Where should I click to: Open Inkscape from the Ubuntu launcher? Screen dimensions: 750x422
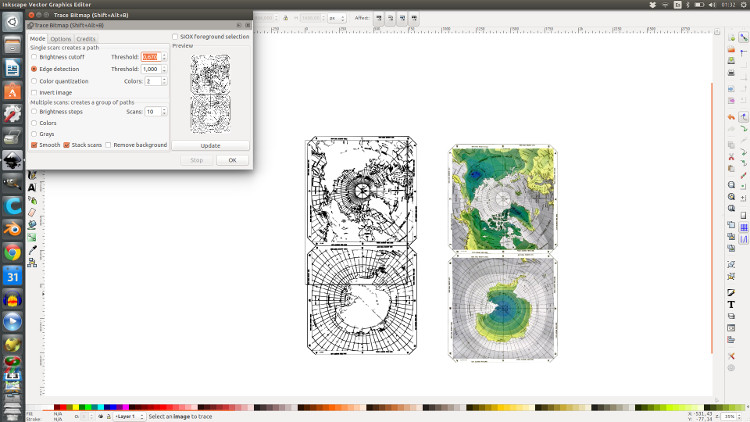[x=12, y=160]
